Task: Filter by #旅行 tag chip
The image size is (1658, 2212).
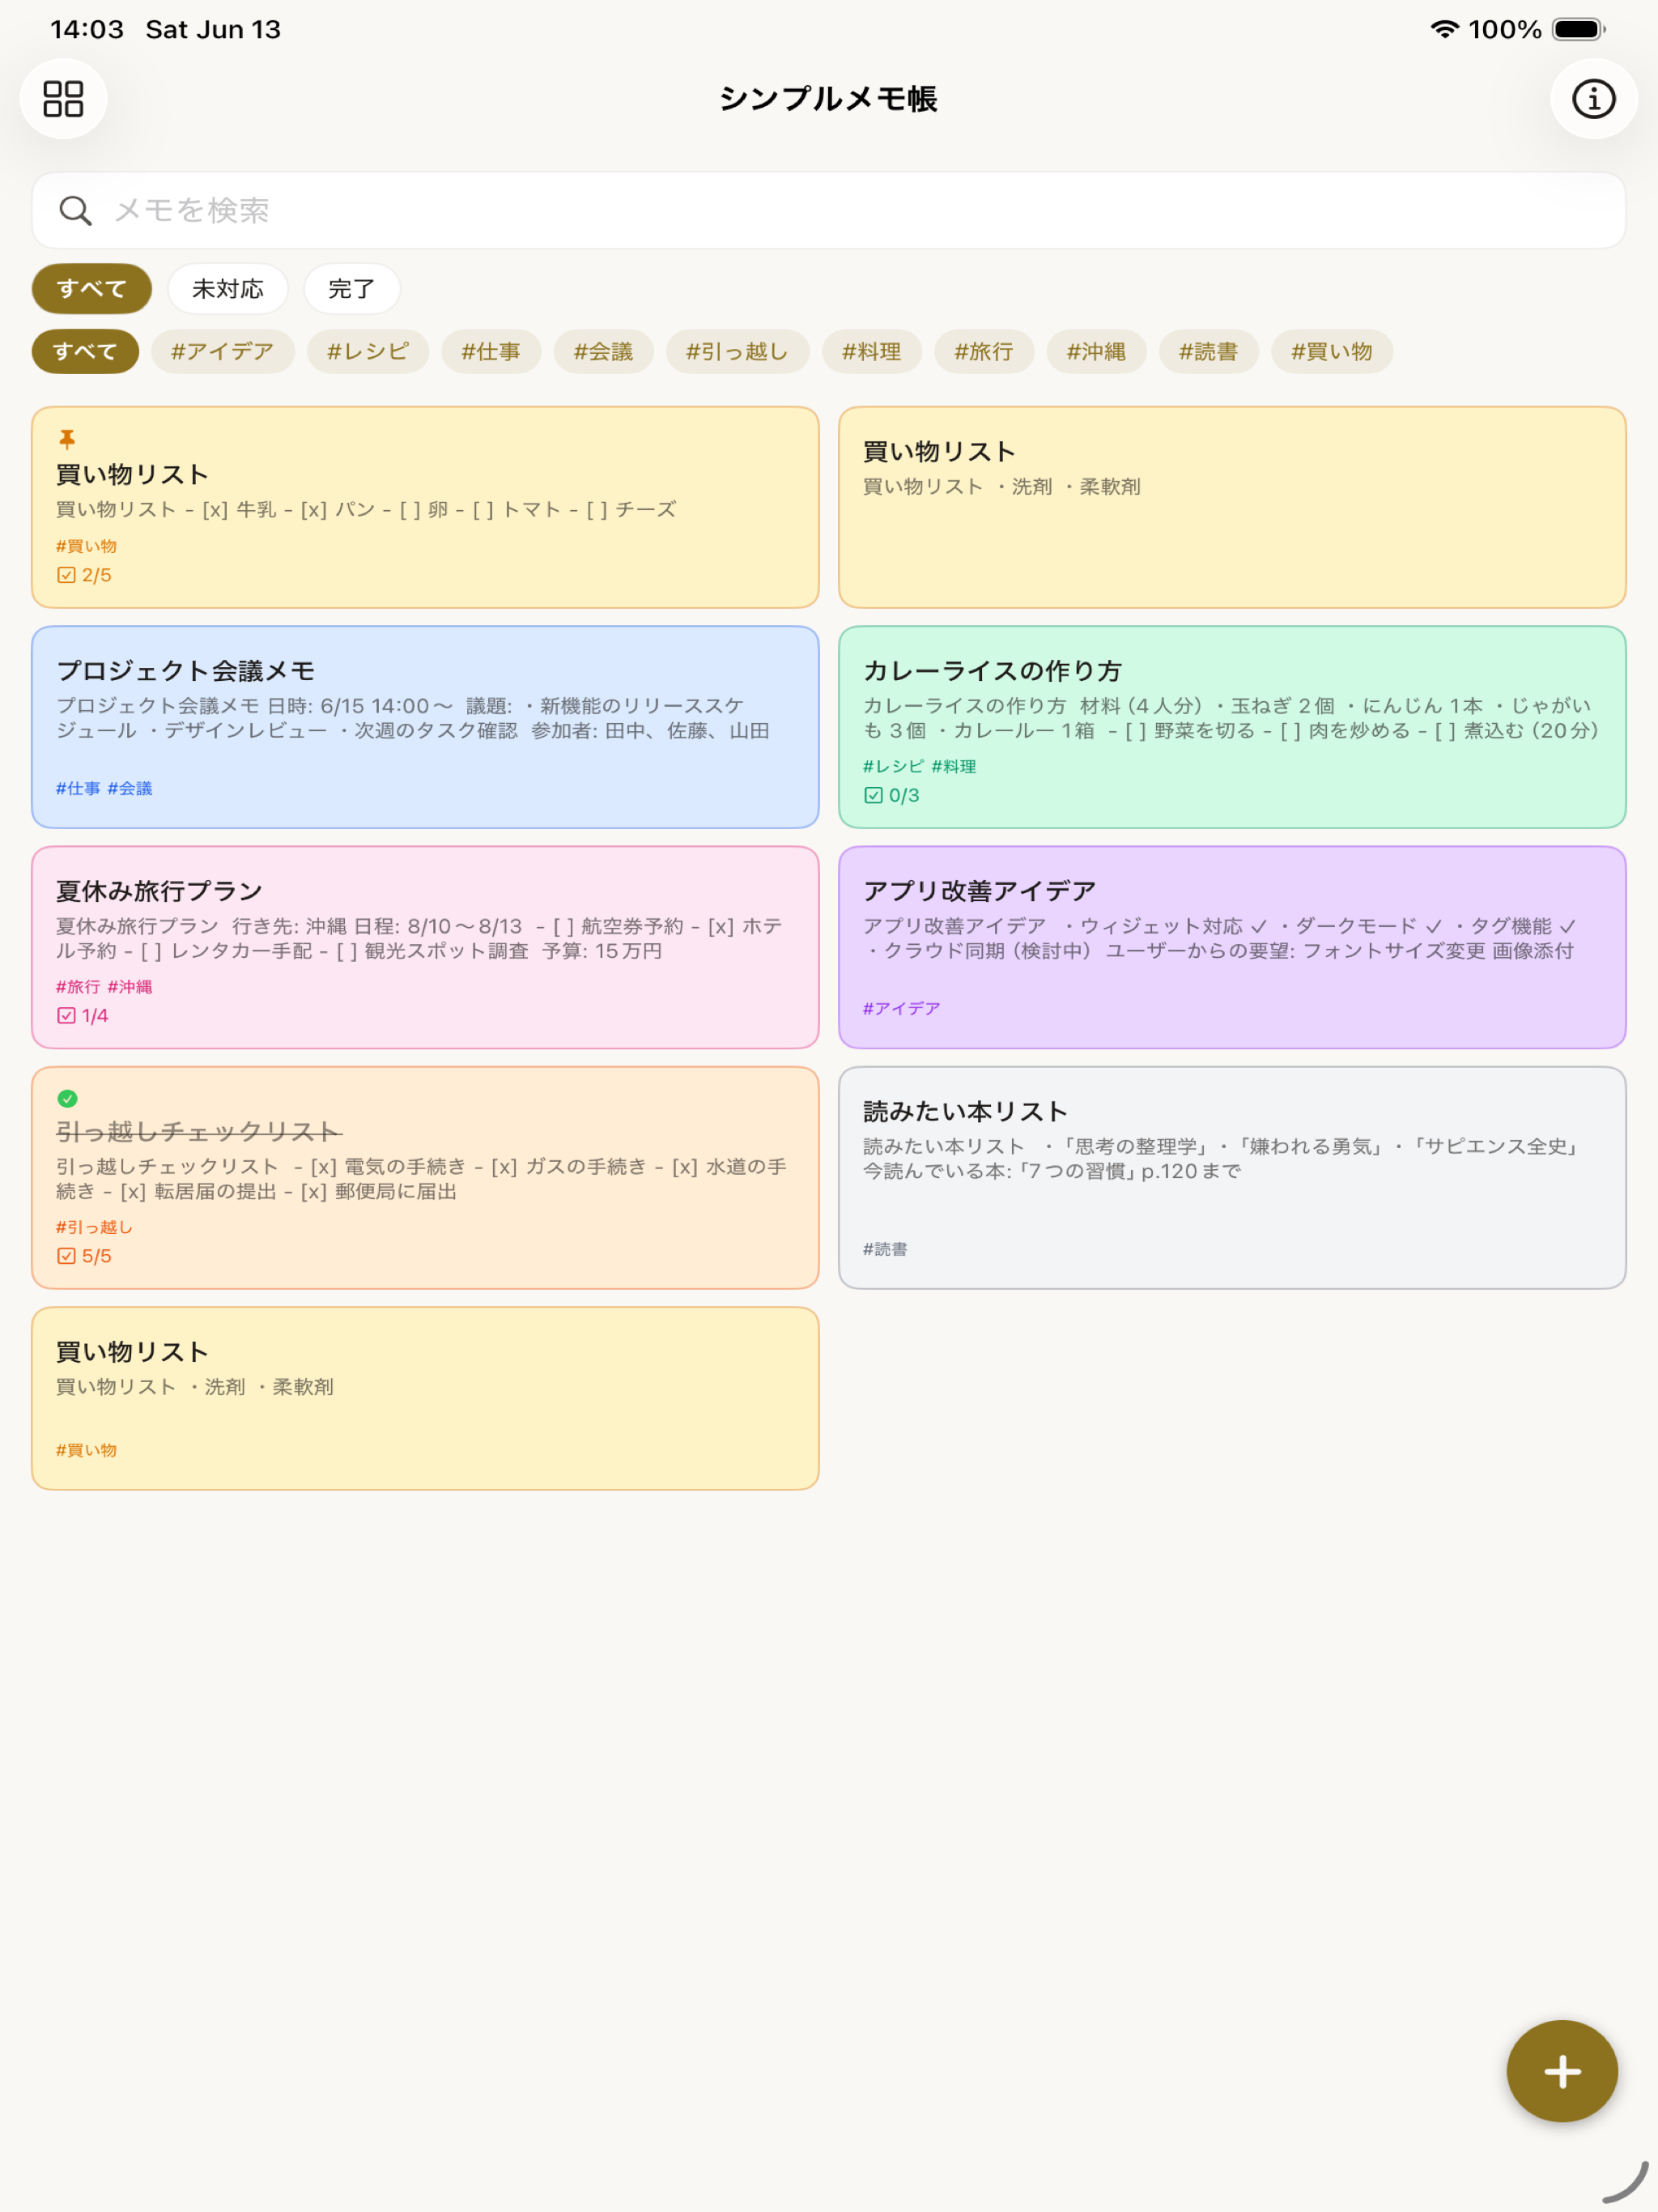Action: coord(984,351)
